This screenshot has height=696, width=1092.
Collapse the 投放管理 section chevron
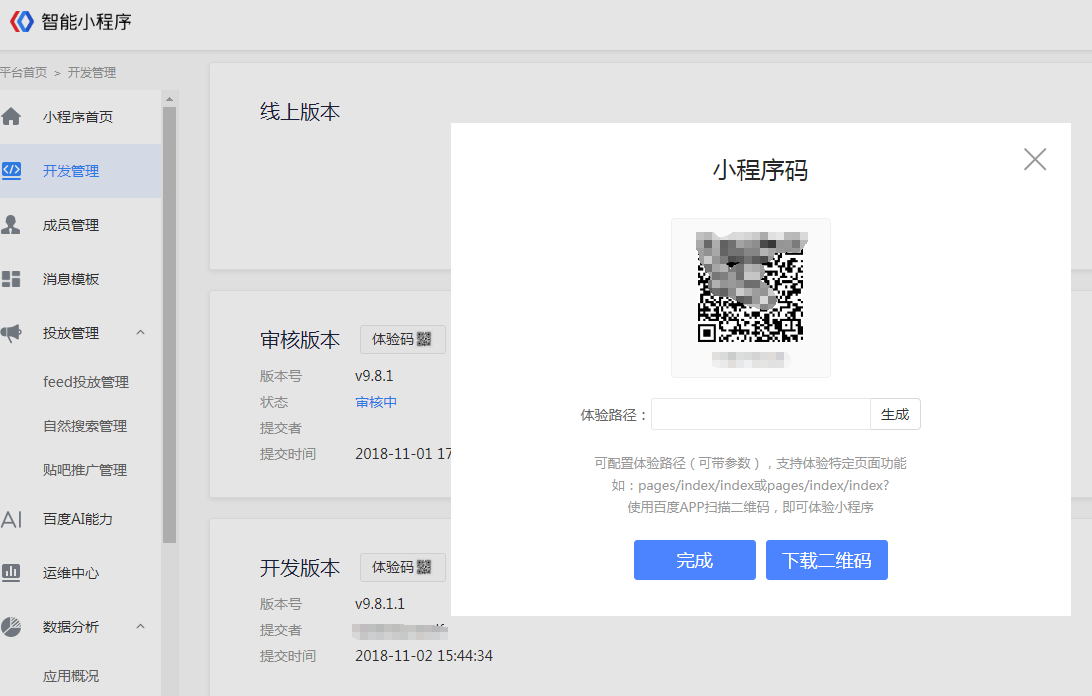(x=140, y=333)
